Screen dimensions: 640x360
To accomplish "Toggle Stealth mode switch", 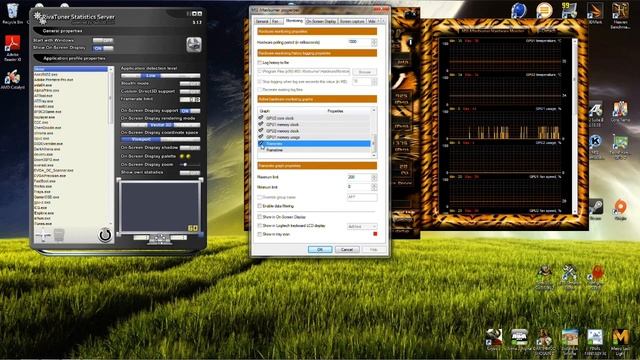I will (190, 83).
